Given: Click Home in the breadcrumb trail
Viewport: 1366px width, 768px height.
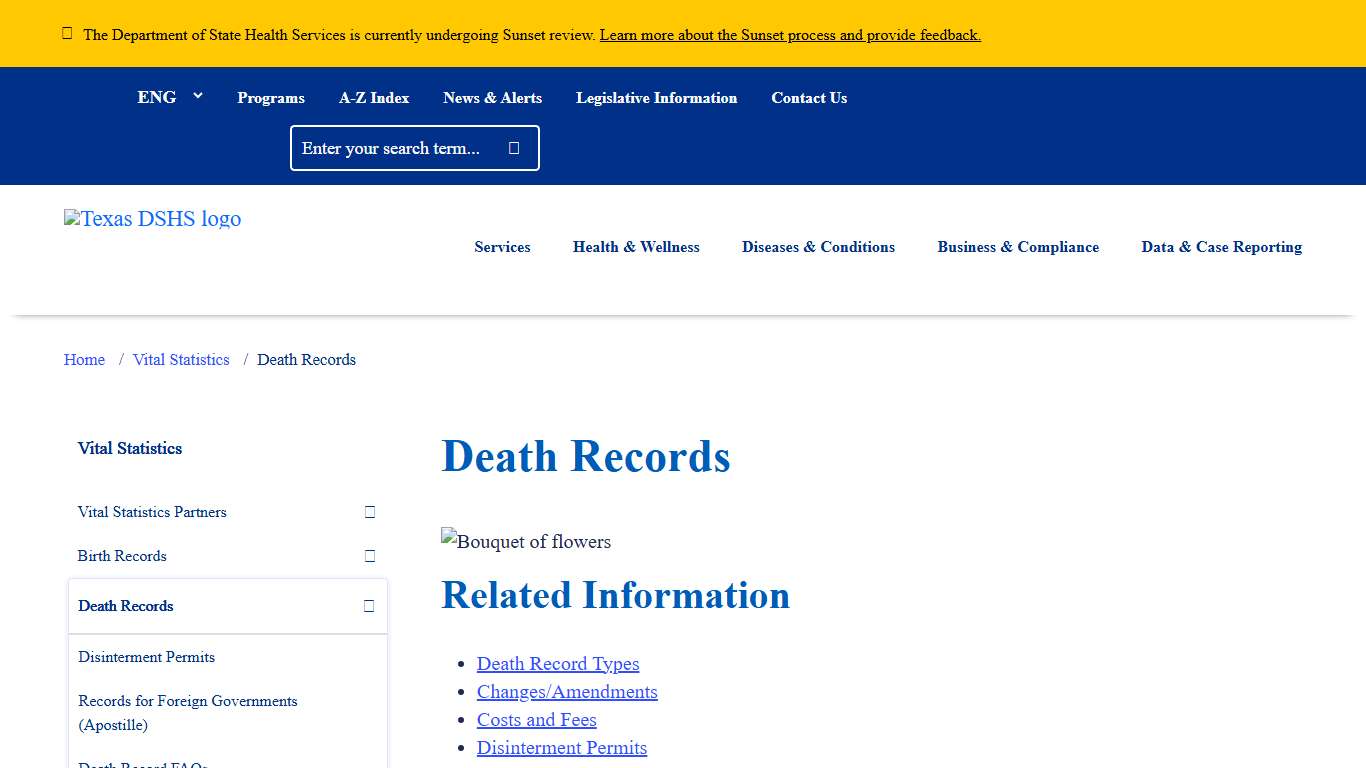Looking at the screenshot, I should point(84,359).
